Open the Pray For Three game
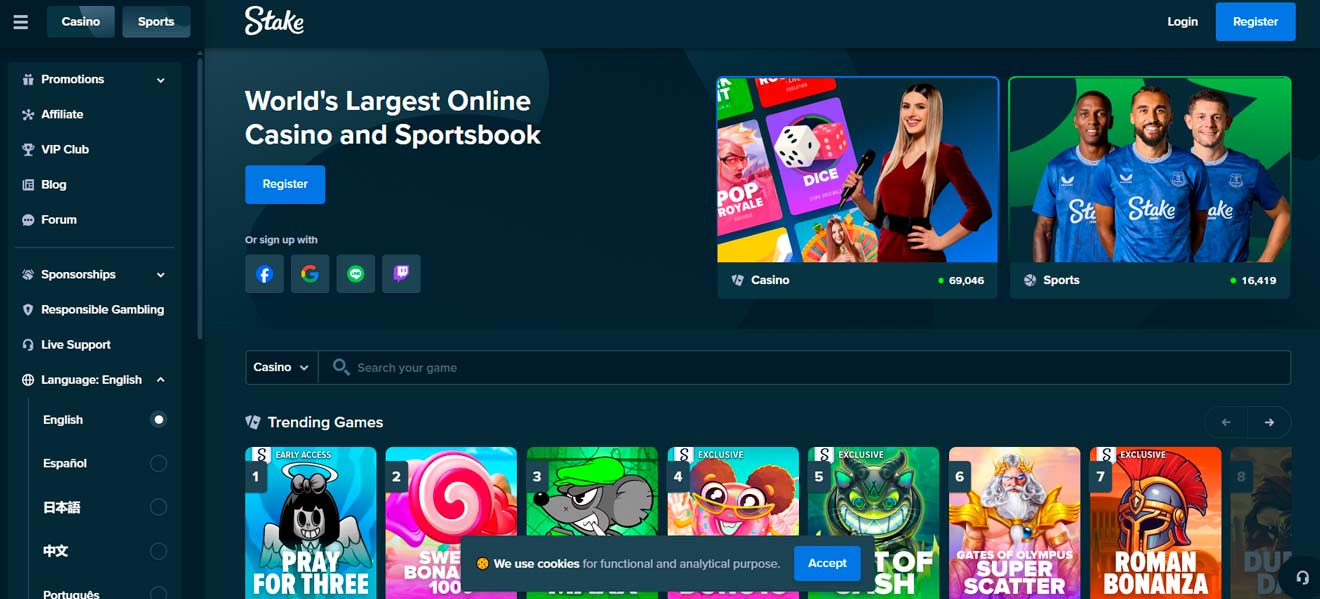1320x599 pixels. [310, 523]
